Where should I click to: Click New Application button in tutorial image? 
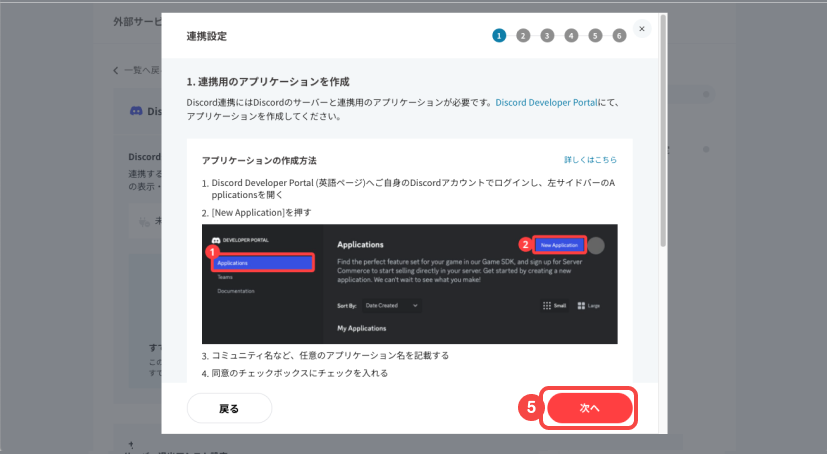(558, 245)
